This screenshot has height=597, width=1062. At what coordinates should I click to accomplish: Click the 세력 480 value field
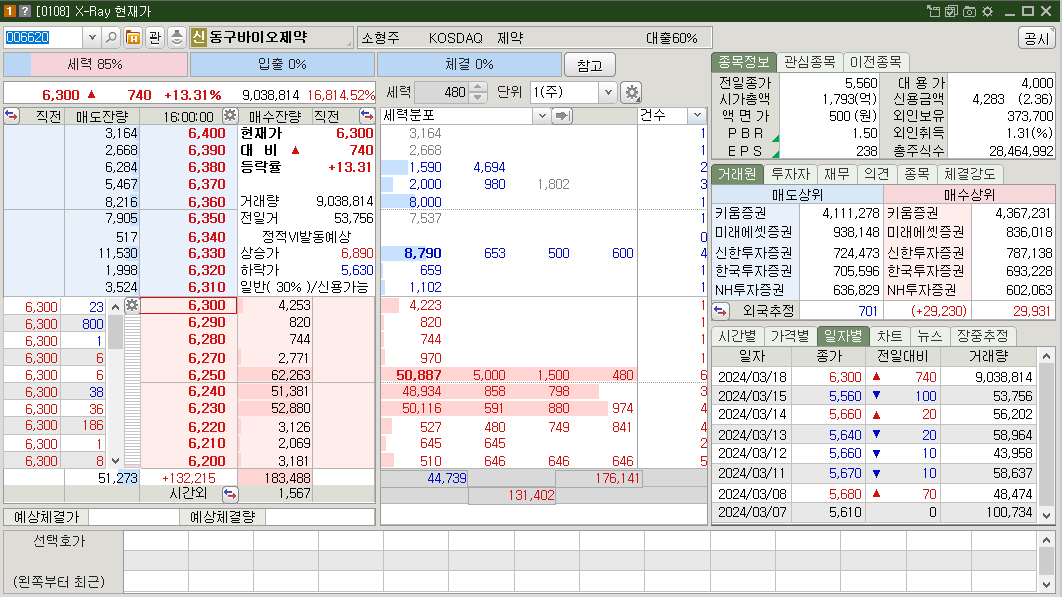coord(442,92)
